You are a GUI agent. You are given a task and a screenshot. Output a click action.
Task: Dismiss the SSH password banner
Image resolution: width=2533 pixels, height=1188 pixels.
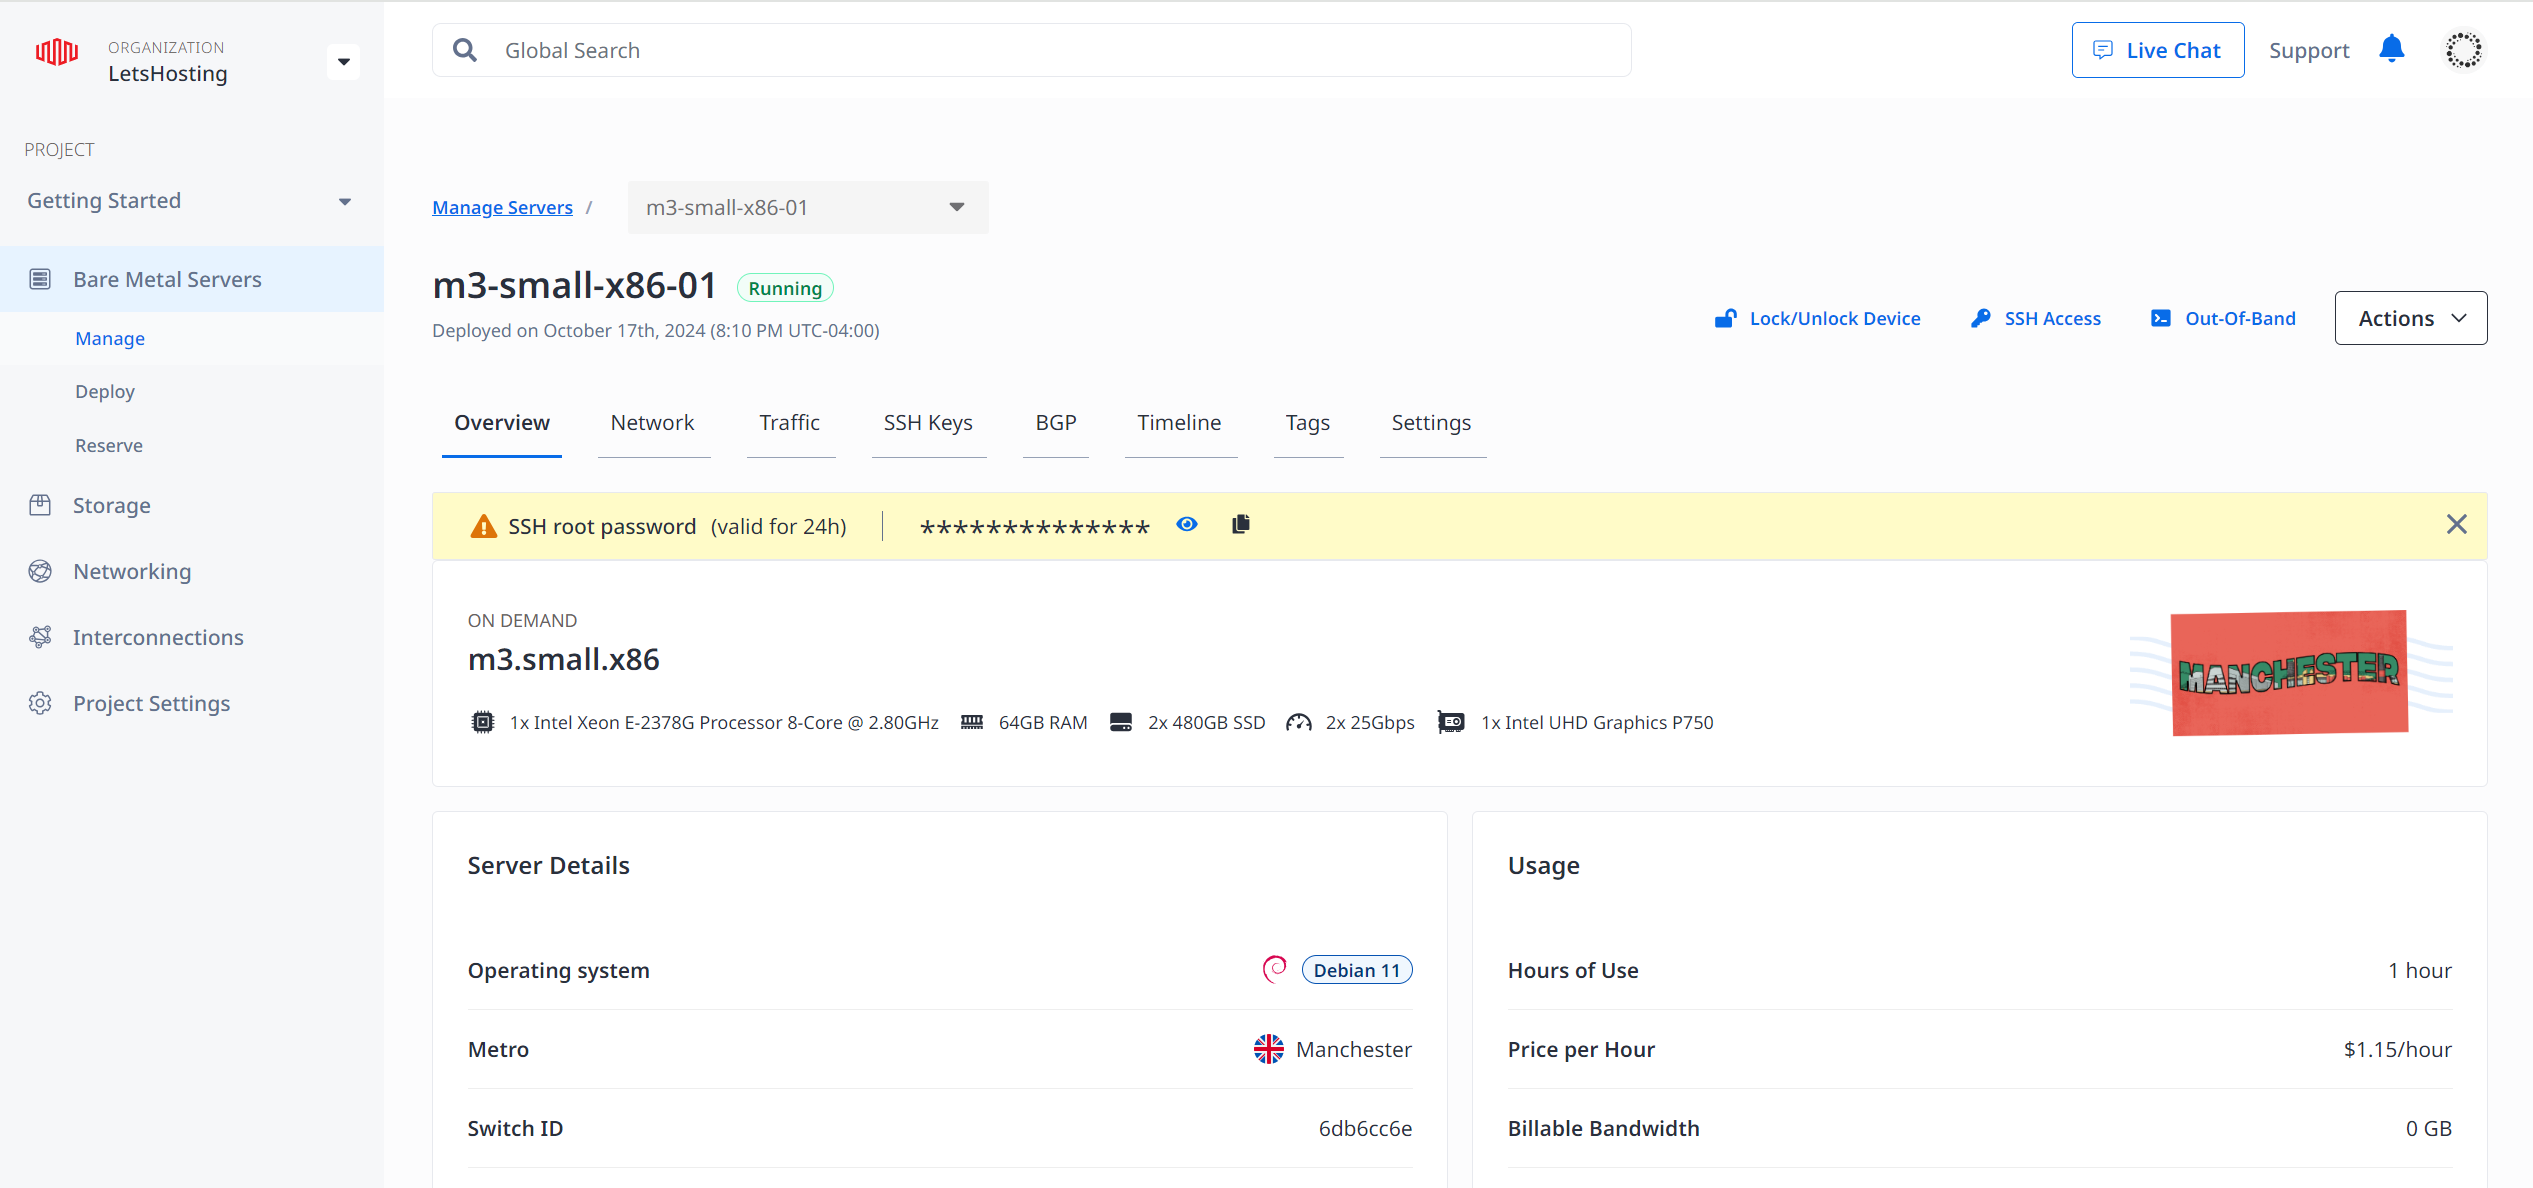pos(2457,524)
